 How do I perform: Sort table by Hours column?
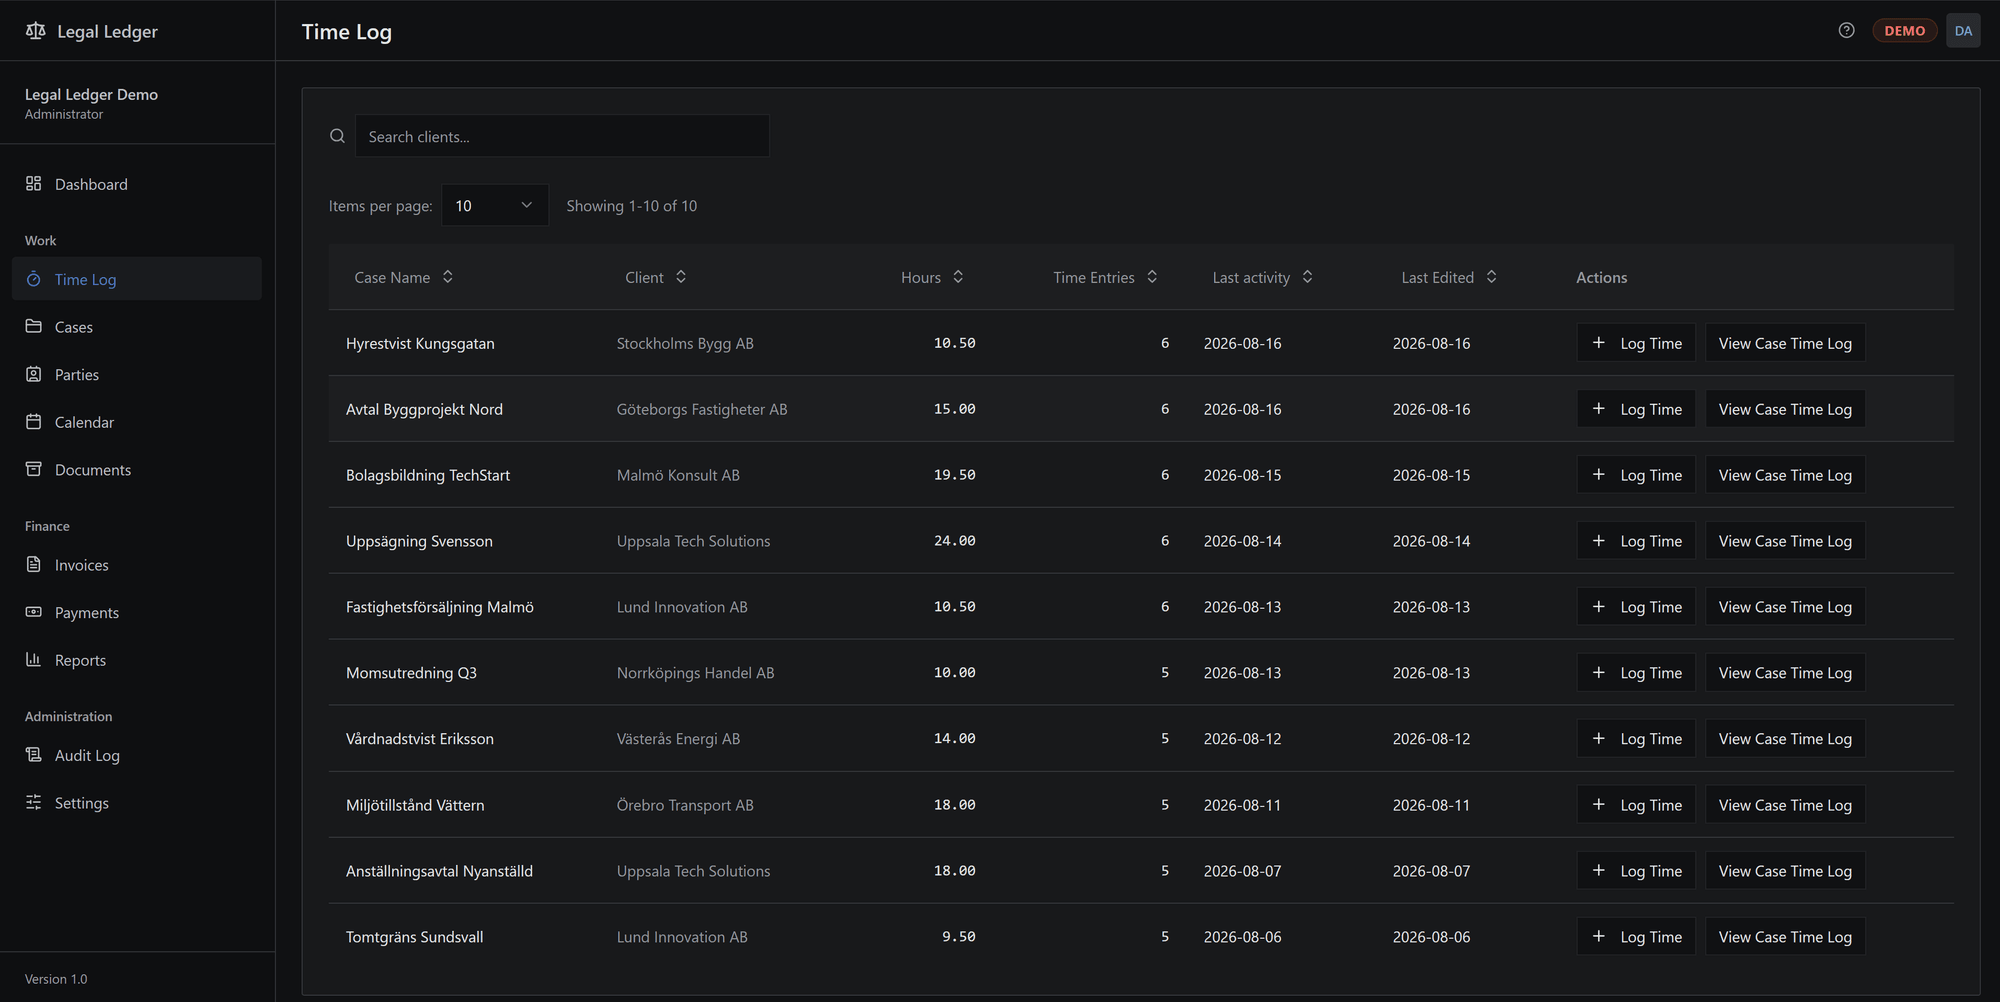tap(932, 277)
